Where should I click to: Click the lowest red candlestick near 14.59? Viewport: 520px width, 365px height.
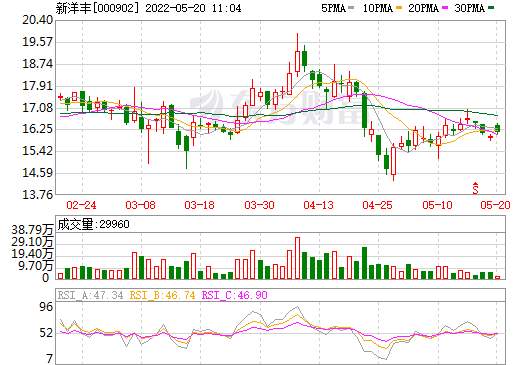point(394,161)
